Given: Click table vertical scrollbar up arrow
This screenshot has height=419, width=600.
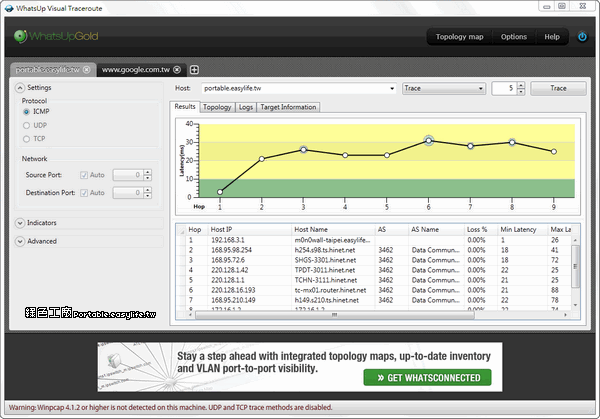Looking at the screenshot, I should 575,240.
